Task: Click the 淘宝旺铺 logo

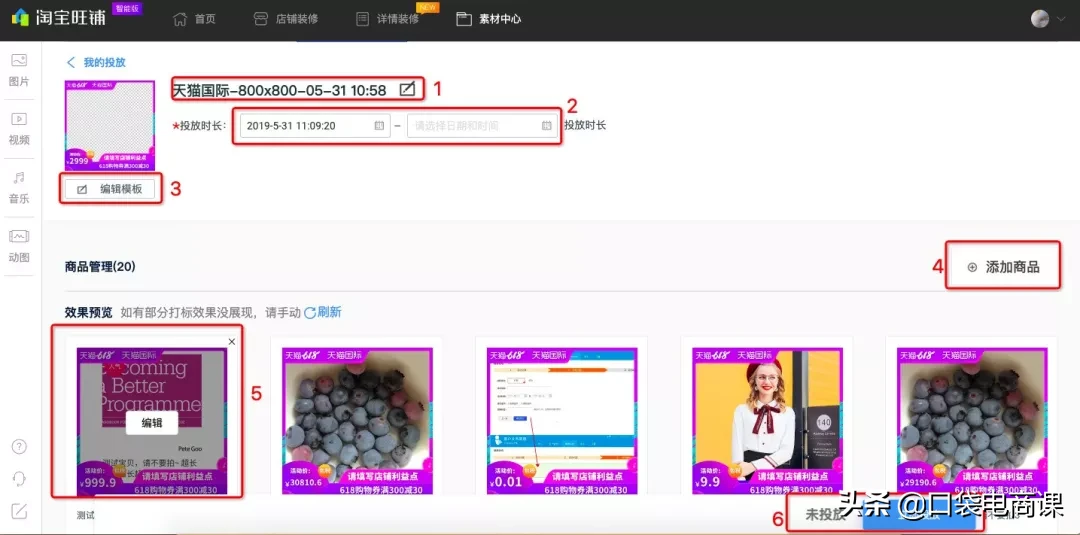Action: click(x=59, y=17)
